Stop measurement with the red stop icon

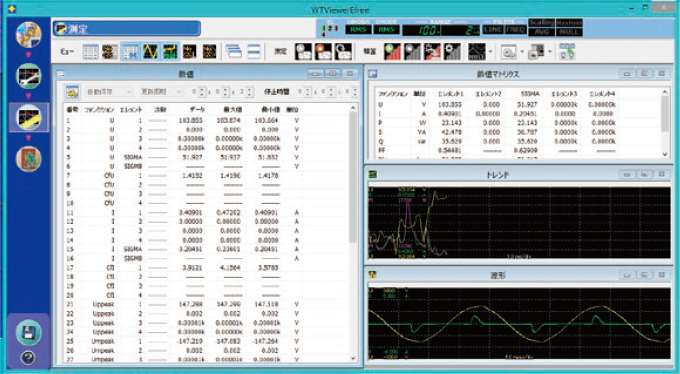click(x=323, y=52)
